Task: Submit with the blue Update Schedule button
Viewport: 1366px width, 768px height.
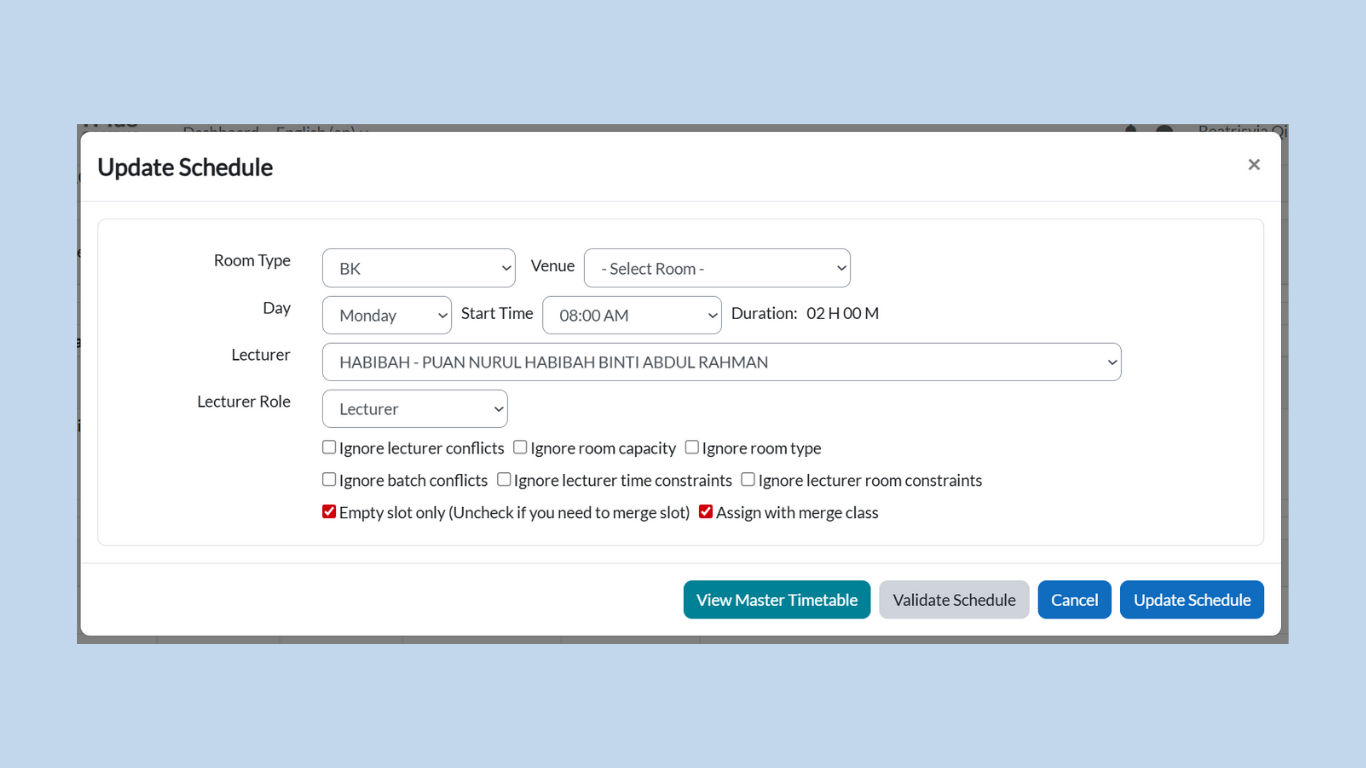Action: pyautogui.click(x=1191, y=600)
